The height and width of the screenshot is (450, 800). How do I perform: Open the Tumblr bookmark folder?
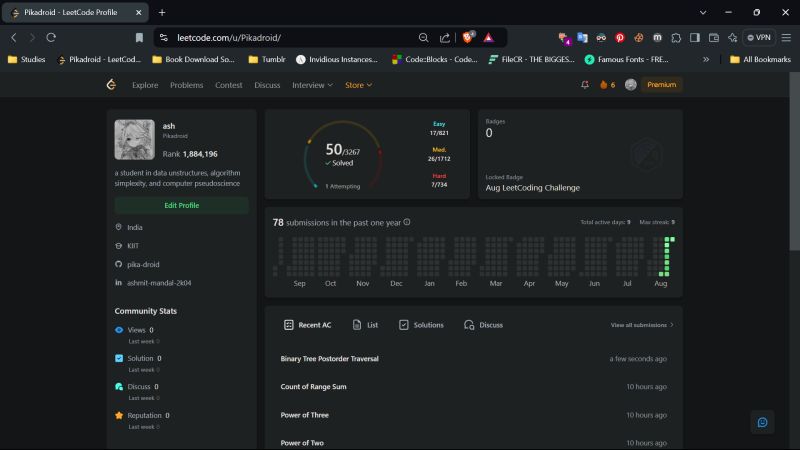coord(267,59)
